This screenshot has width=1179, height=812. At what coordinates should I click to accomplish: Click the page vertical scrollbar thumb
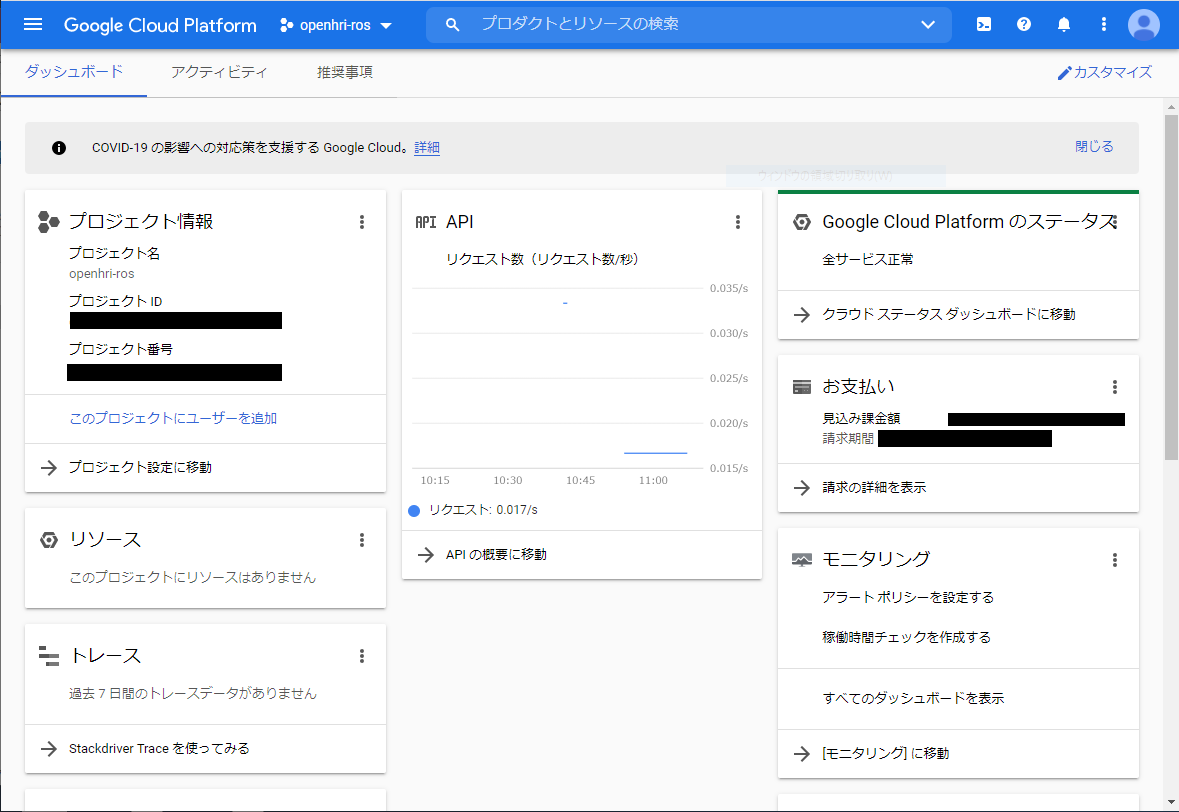1171,287
